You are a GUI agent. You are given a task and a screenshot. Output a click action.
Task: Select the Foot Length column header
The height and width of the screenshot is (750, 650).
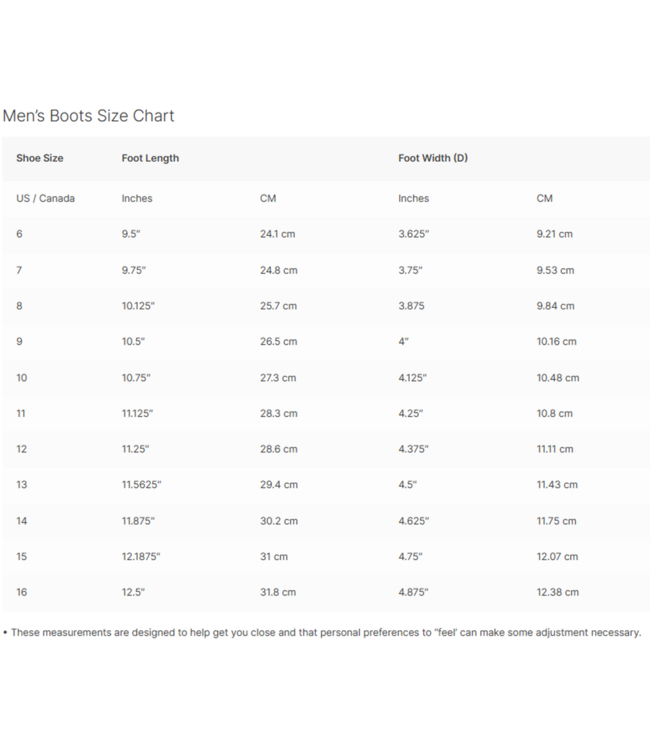150,158
